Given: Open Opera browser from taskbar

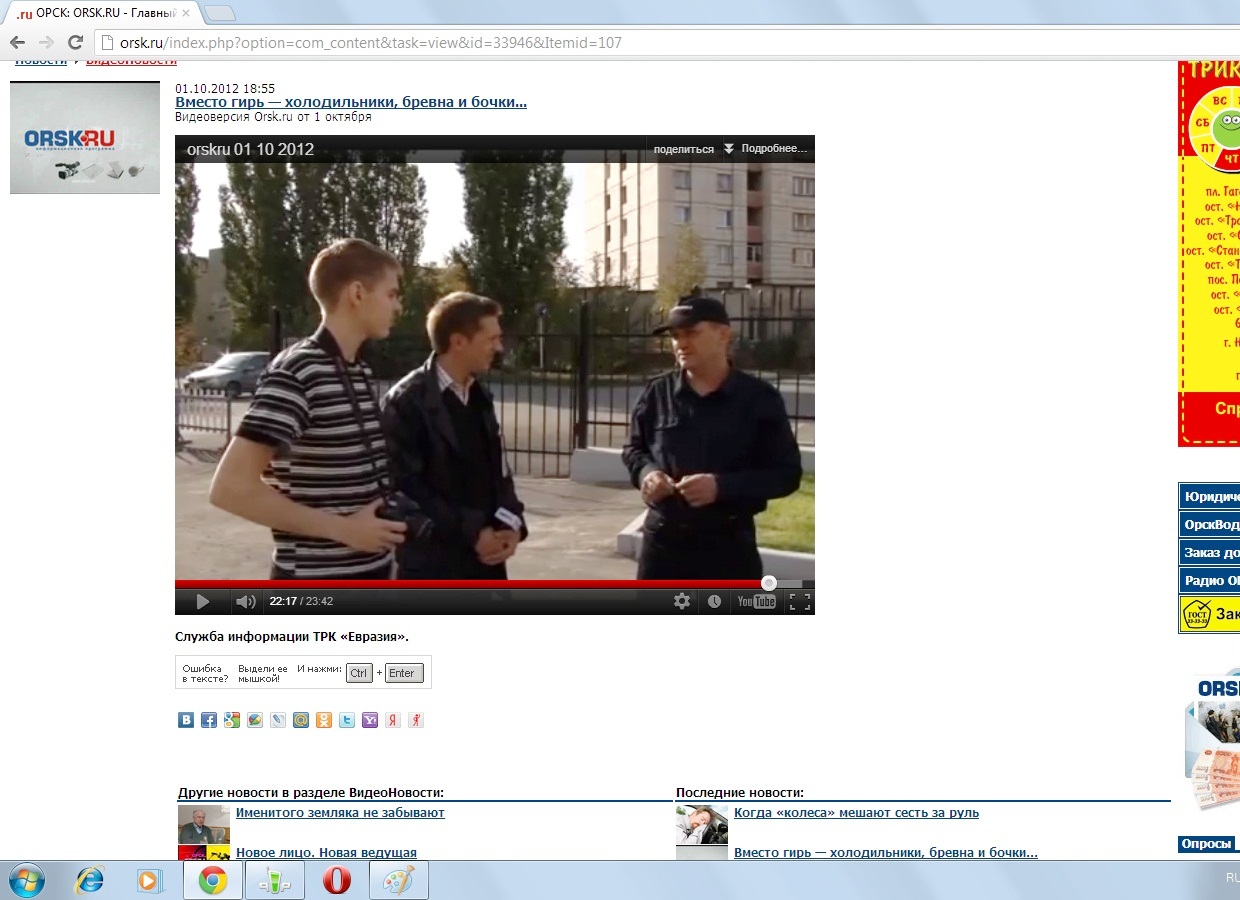Looking at the screenshot, I should pyautogui.click(x=336, y=881).
